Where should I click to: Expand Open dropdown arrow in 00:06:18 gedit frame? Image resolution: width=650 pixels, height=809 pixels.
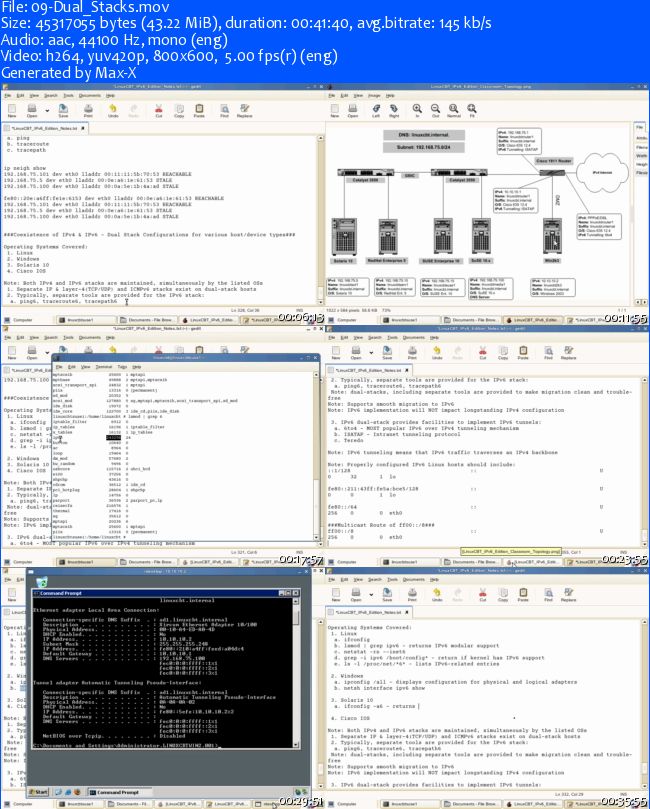(x=47, y=110)
